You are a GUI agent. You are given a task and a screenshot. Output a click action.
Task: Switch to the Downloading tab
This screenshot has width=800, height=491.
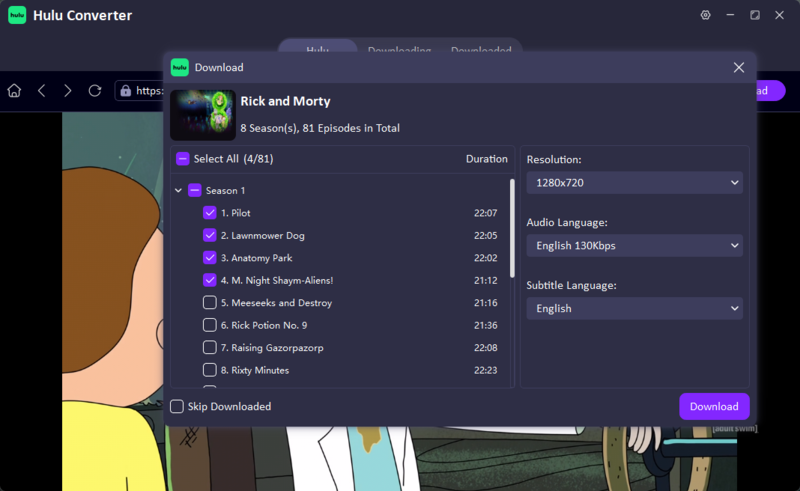399,50
